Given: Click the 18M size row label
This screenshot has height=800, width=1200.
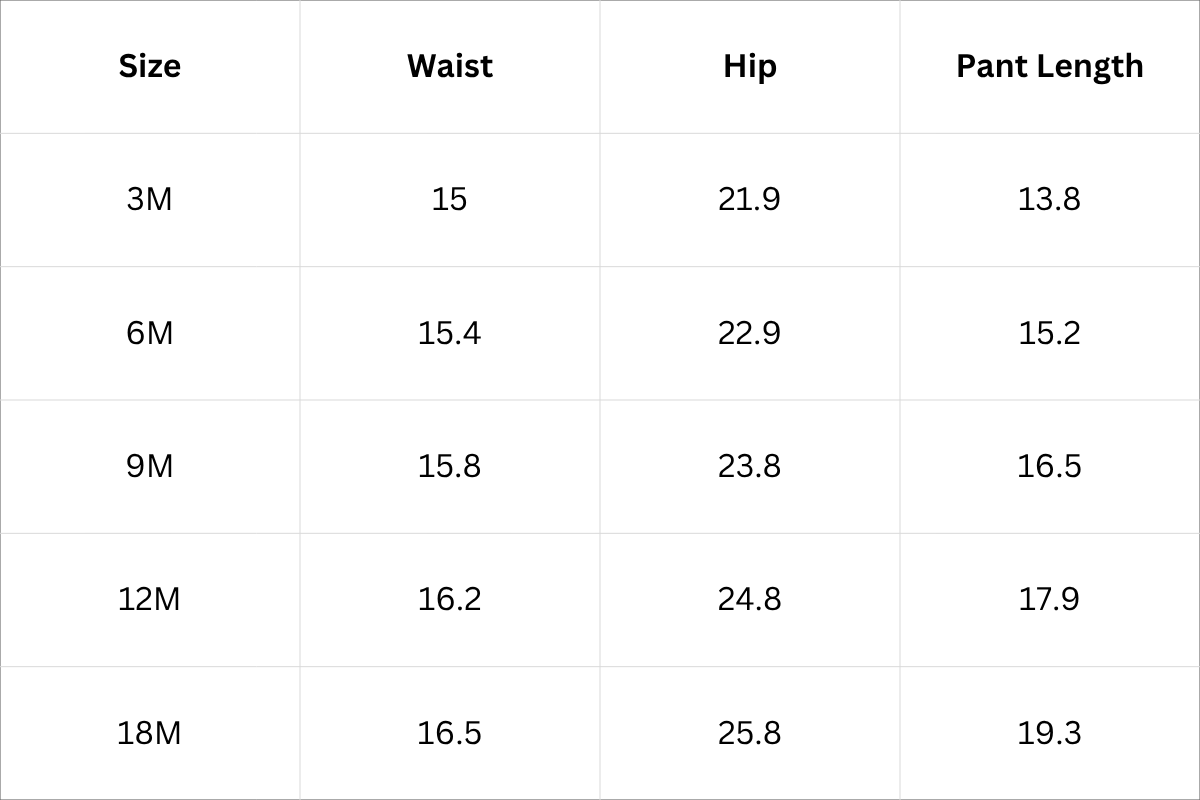Looking at the screenshot, I should pos(150,733).
